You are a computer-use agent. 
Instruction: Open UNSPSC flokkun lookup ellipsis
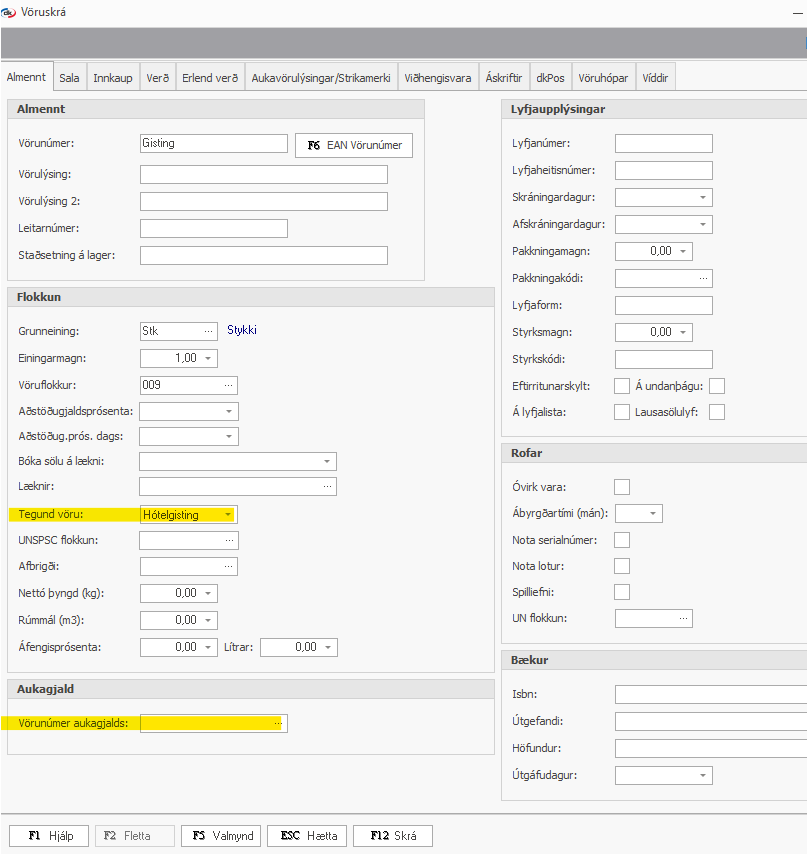[228, 540]
